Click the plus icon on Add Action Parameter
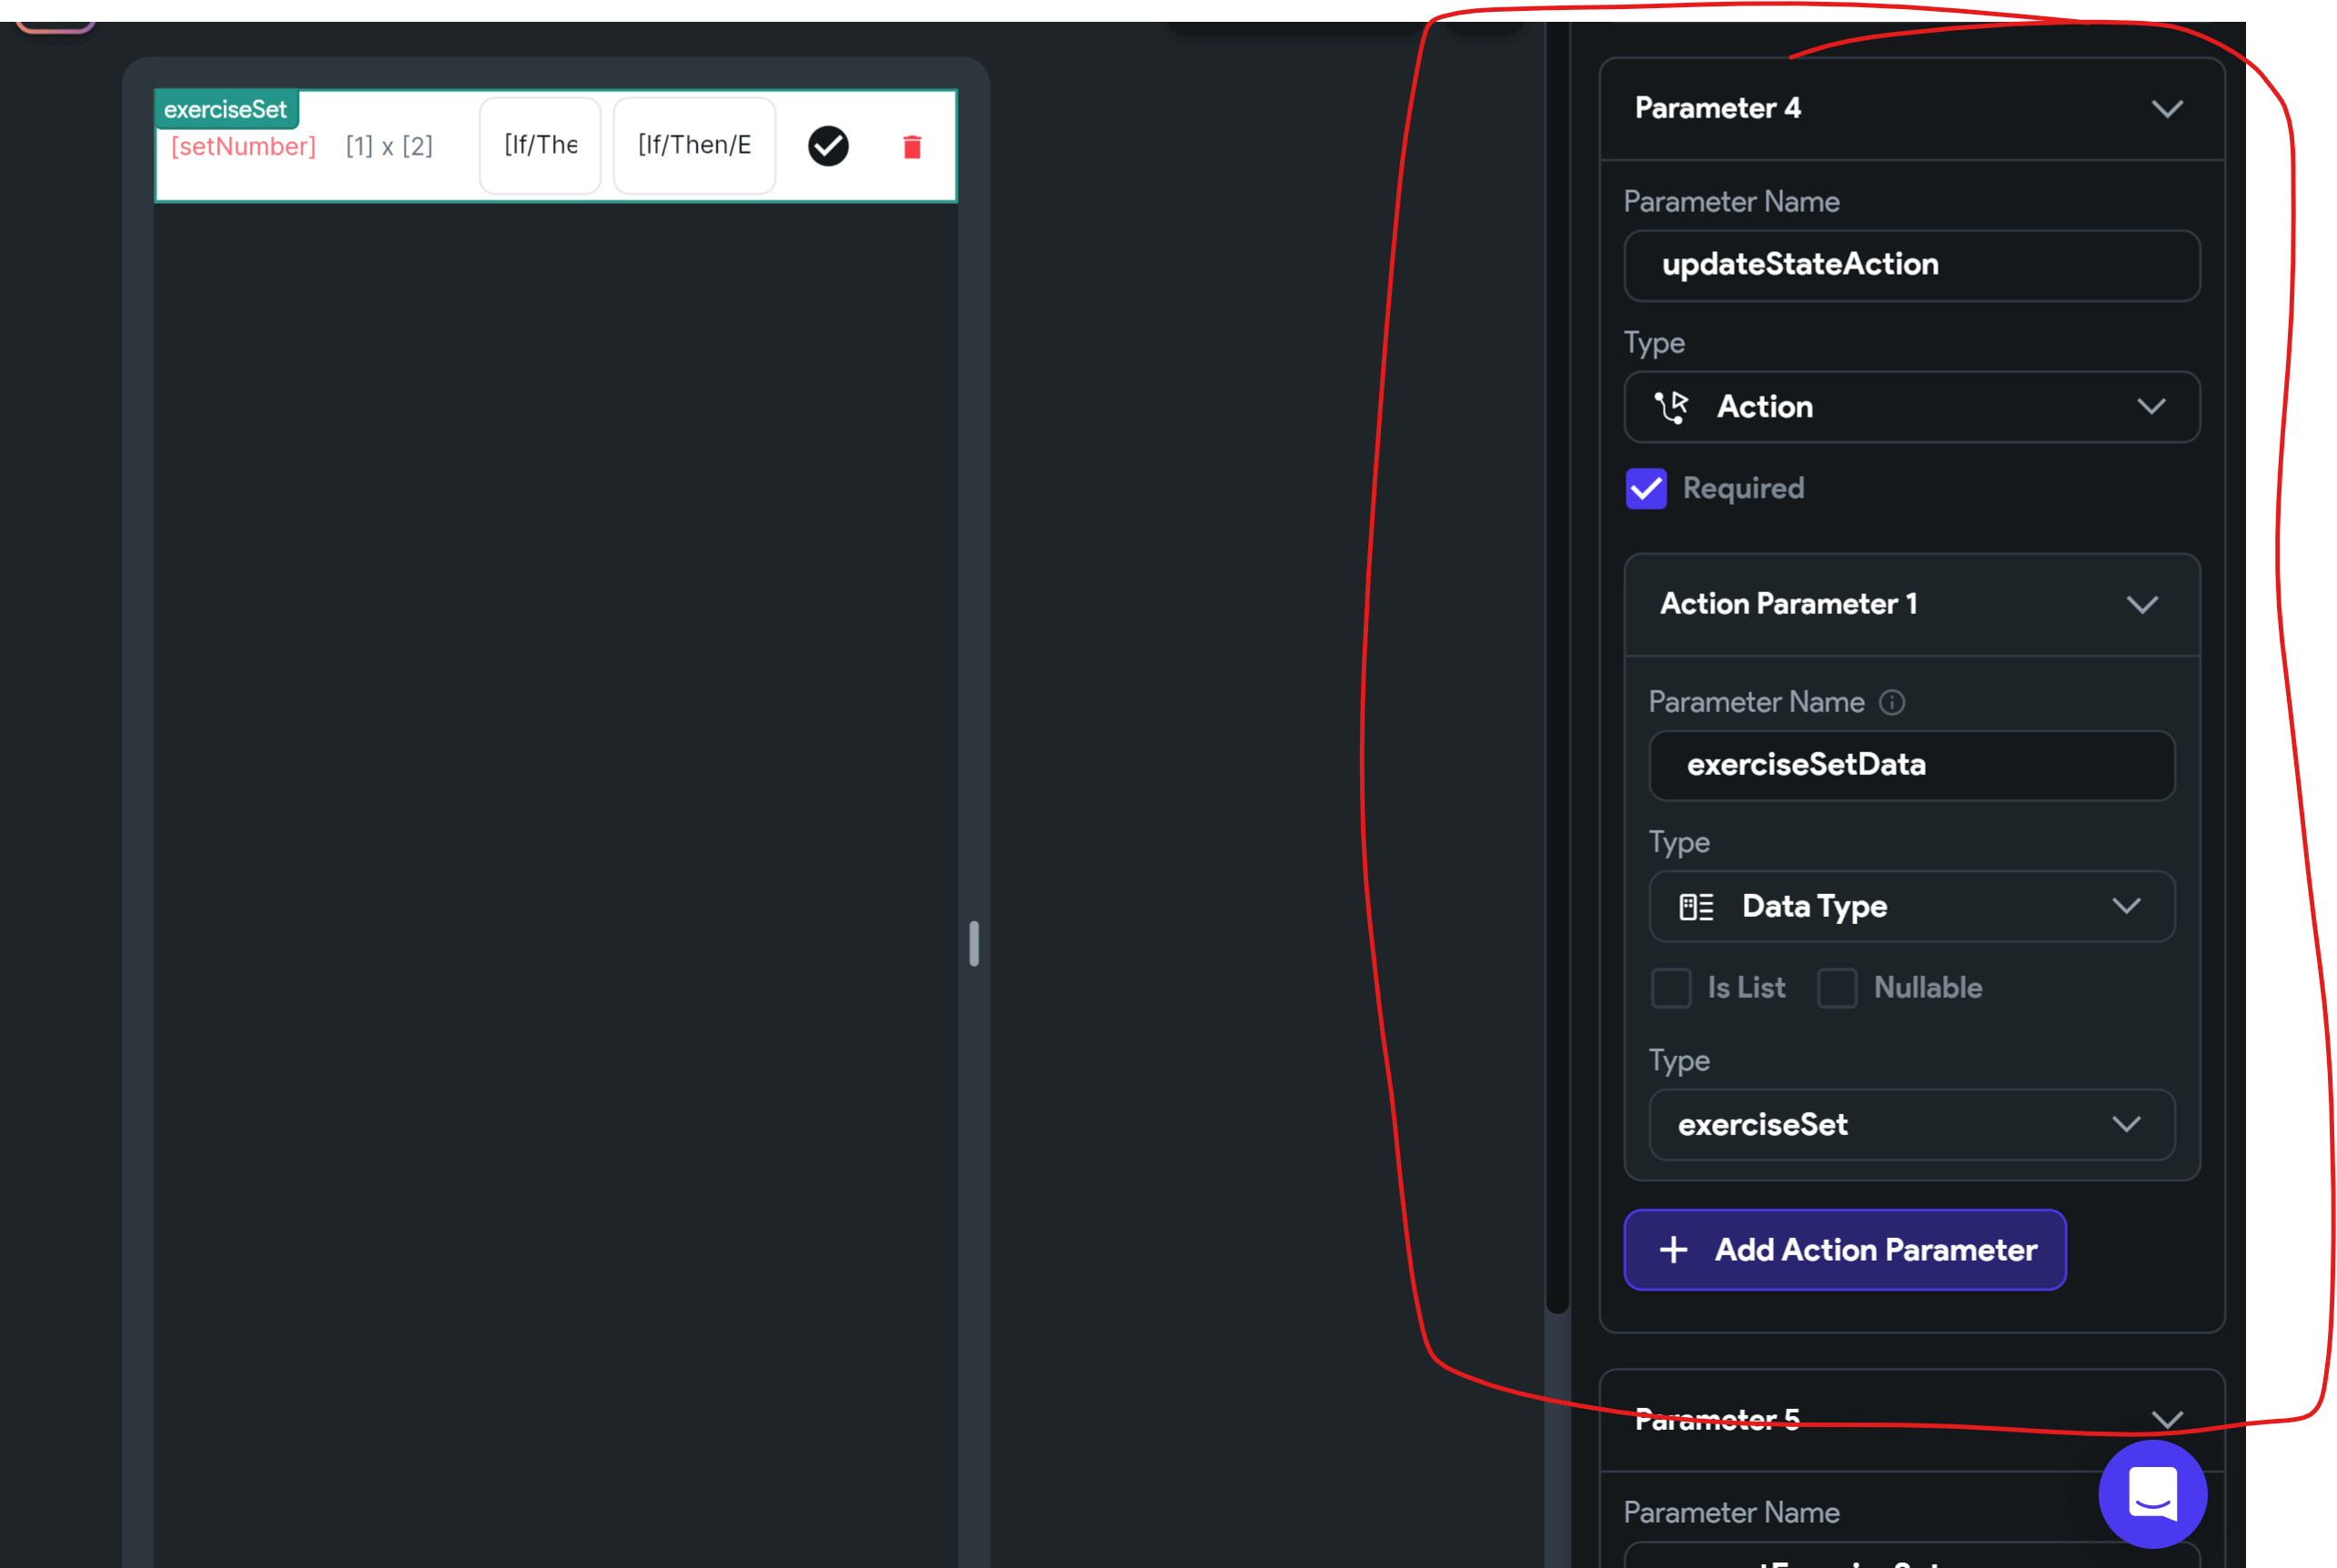This screenshot has width=2337, height=1568. tap(1673, 1250)
